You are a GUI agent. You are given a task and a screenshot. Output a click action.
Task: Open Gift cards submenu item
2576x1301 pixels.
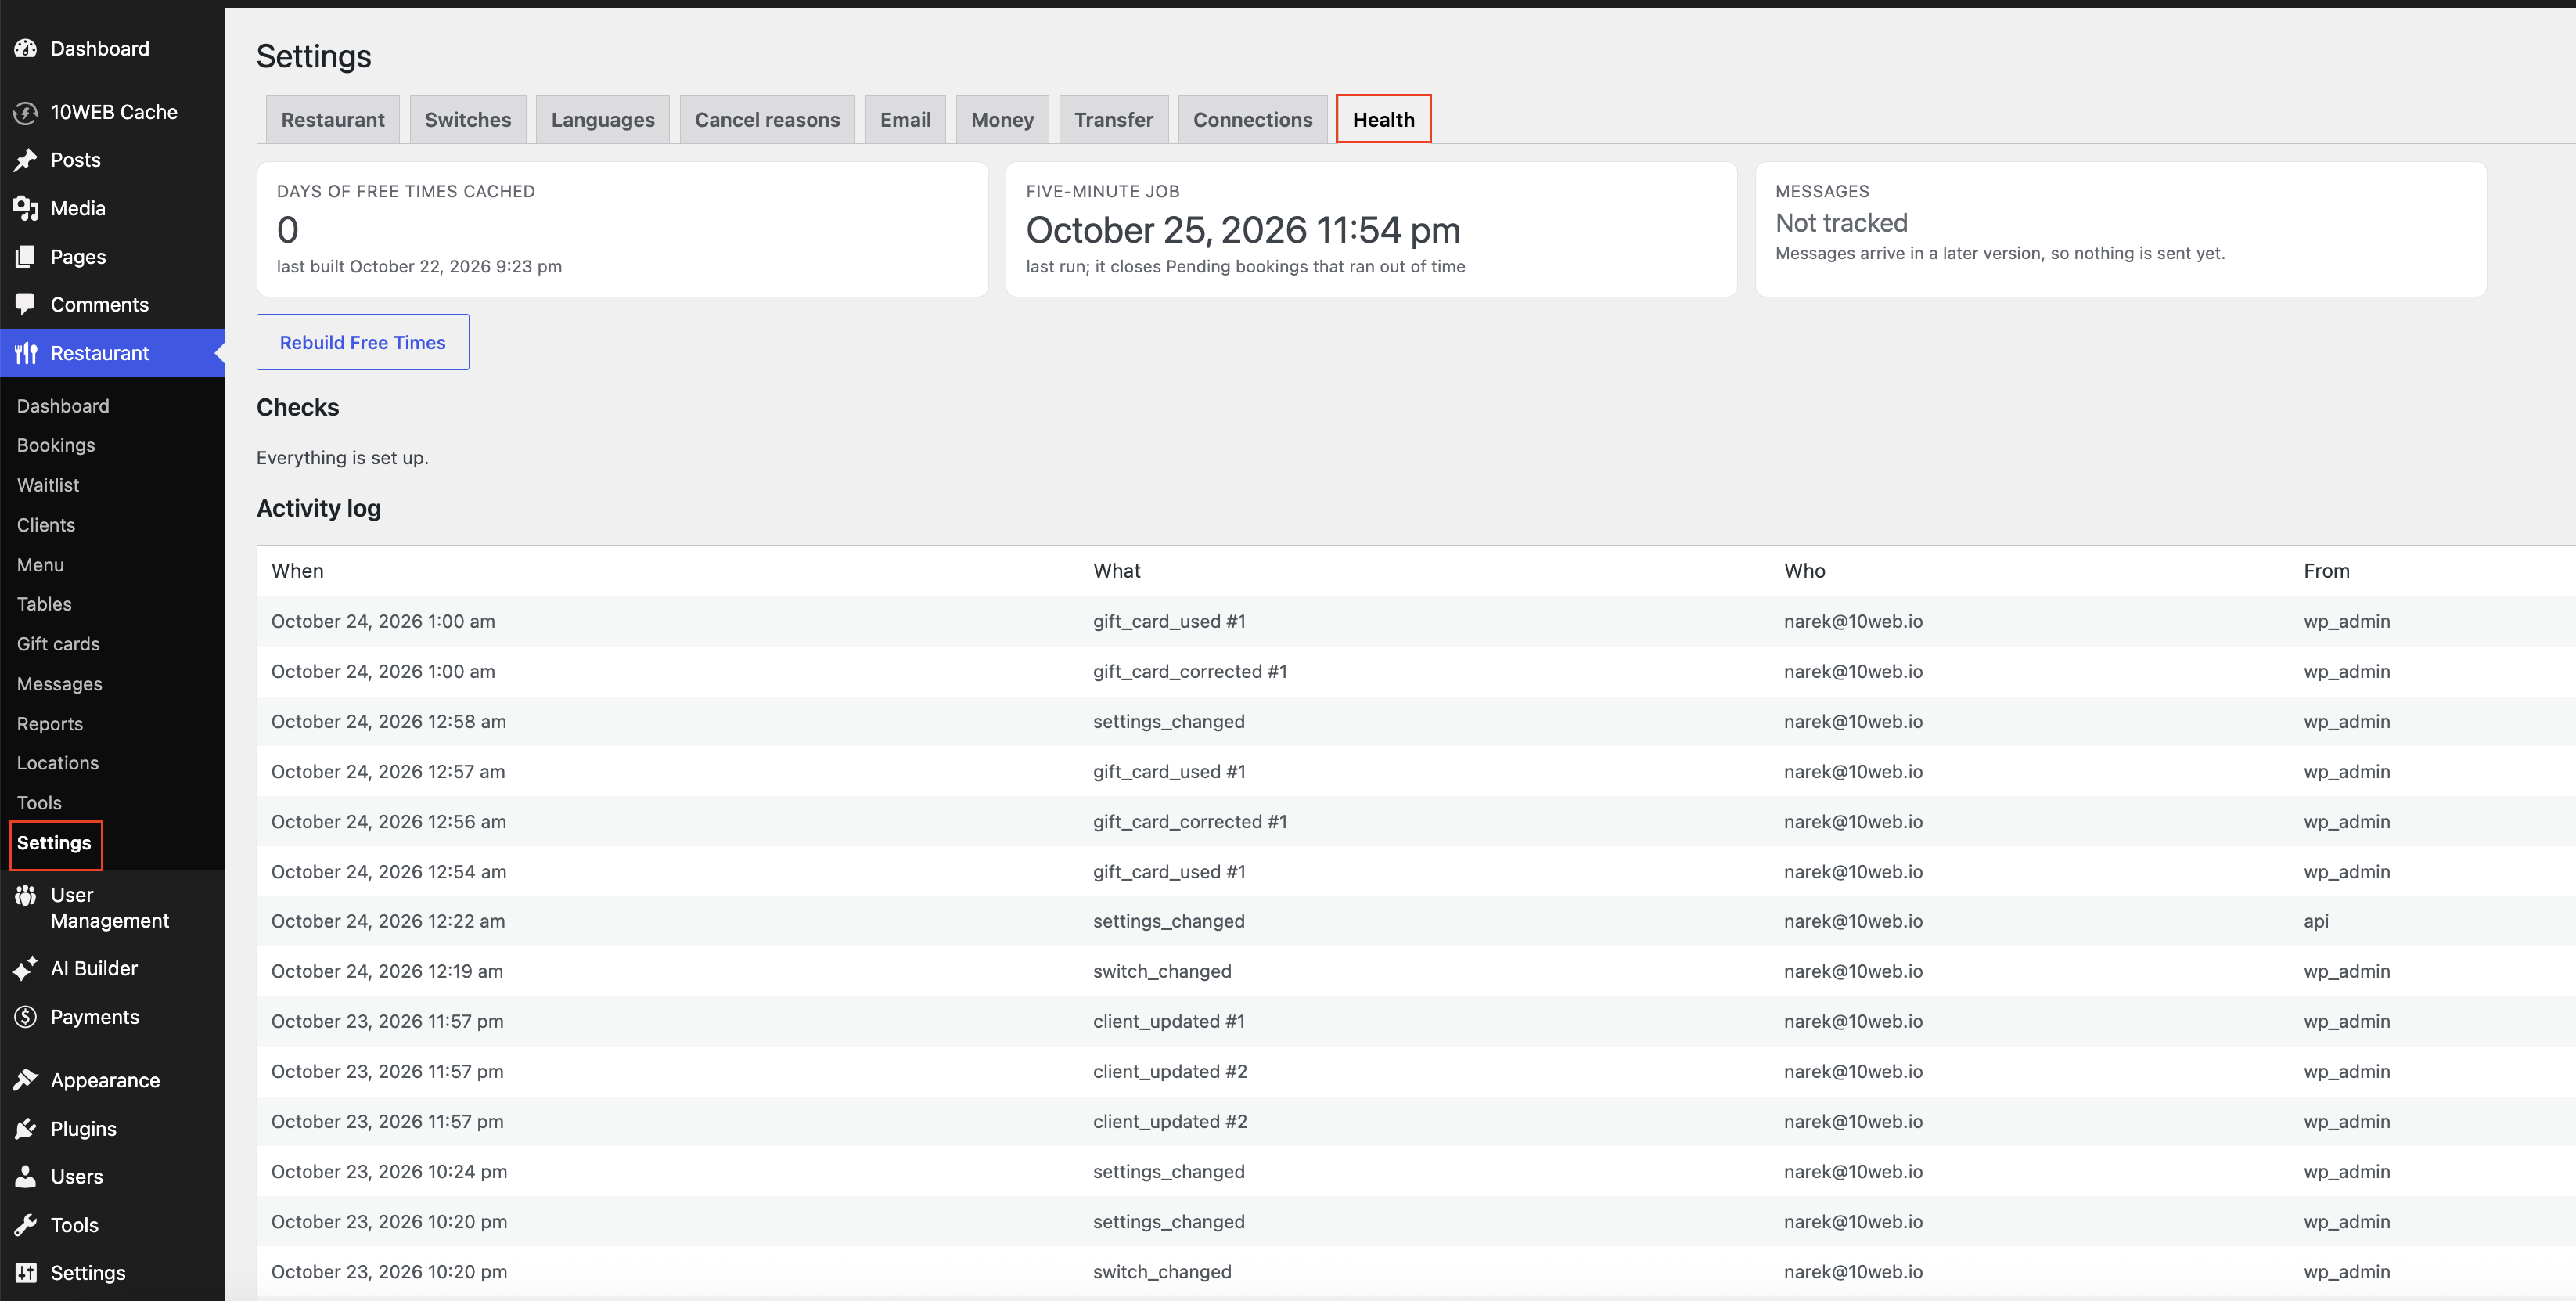[x=58, y=644]
